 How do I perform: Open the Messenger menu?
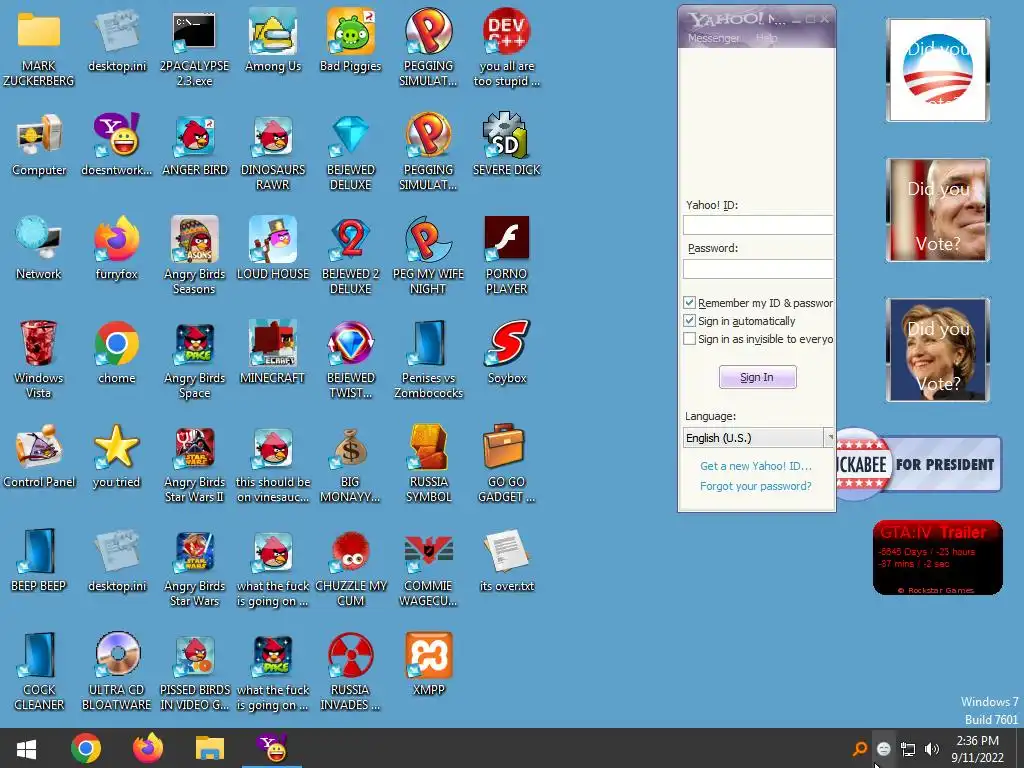[713, 38]
